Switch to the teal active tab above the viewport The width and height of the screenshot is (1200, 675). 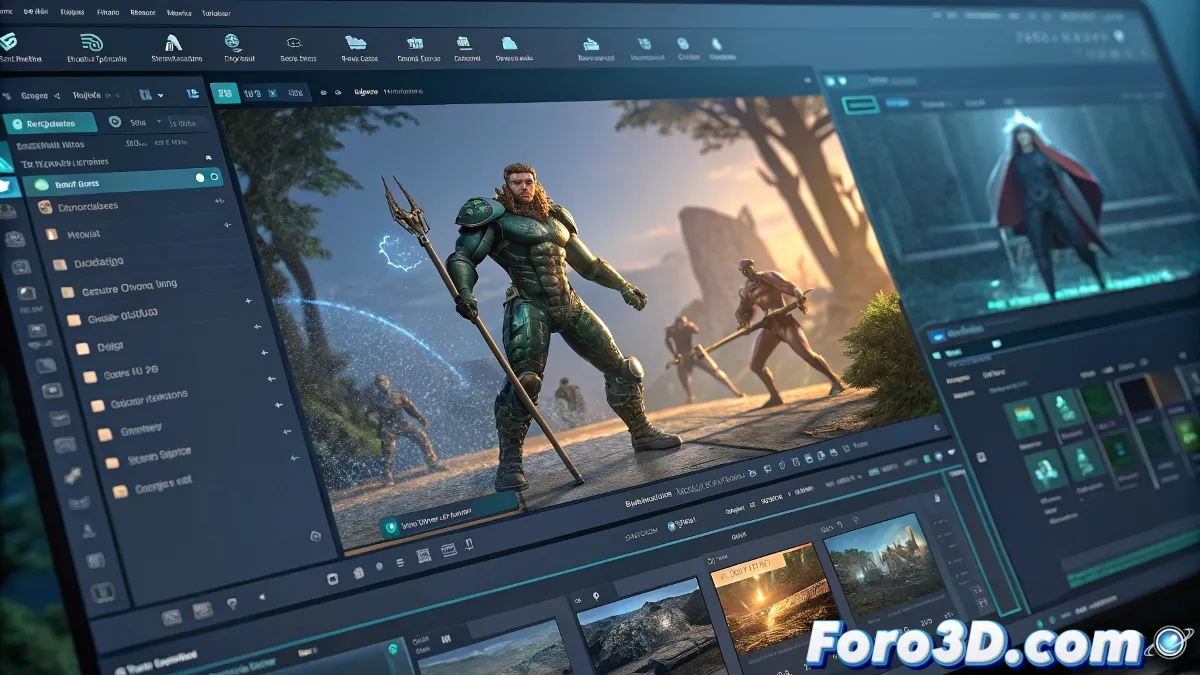tap(224, 93)
